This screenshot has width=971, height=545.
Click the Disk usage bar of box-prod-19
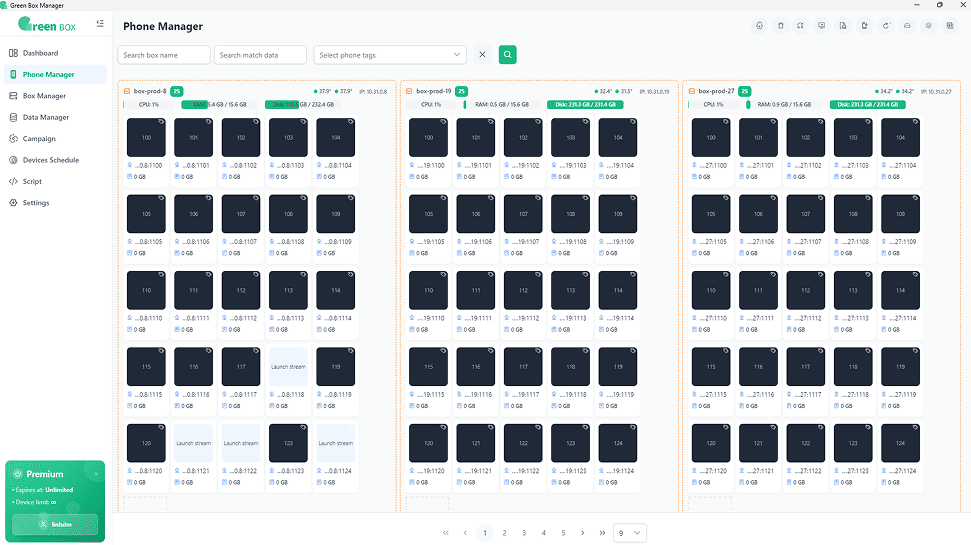585,105
